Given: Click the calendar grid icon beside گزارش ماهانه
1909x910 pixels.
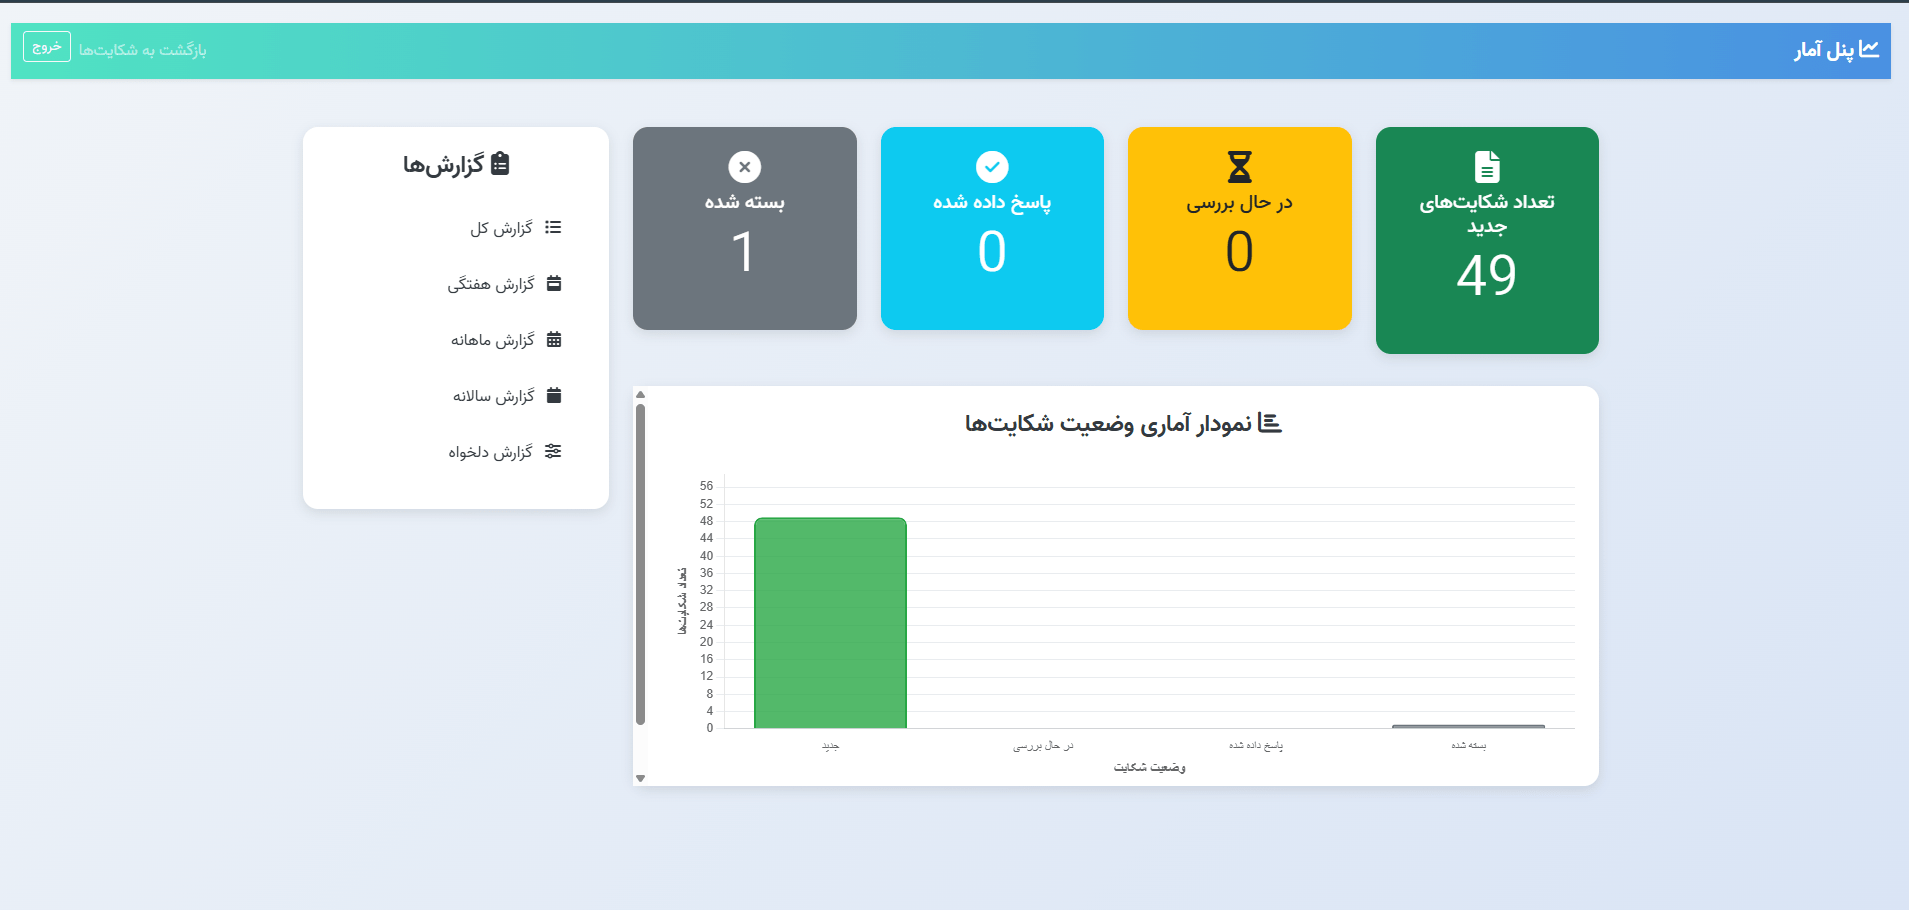Looking at the screenshot, I should (555, 339).
